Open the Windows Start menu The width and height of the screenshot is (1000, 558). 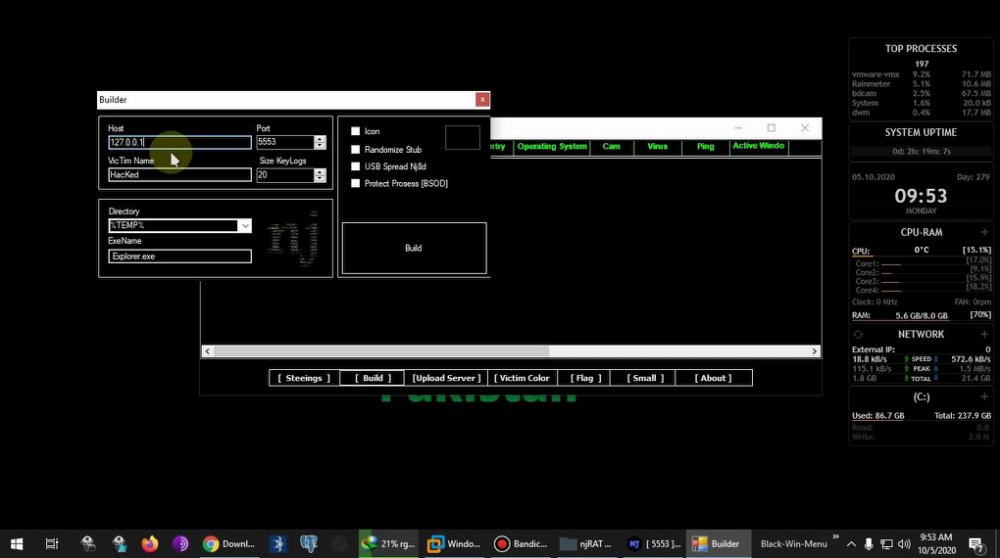(17, 543)
